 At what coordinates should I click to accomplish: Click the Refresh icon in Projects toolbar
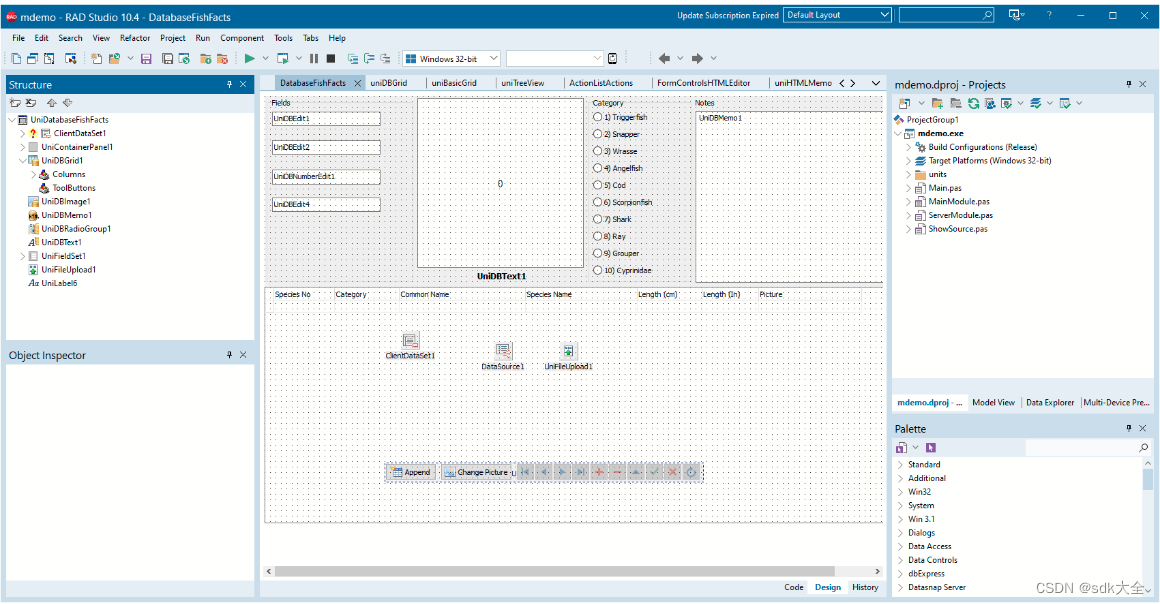pyautogui.click(x=974, y=104)
